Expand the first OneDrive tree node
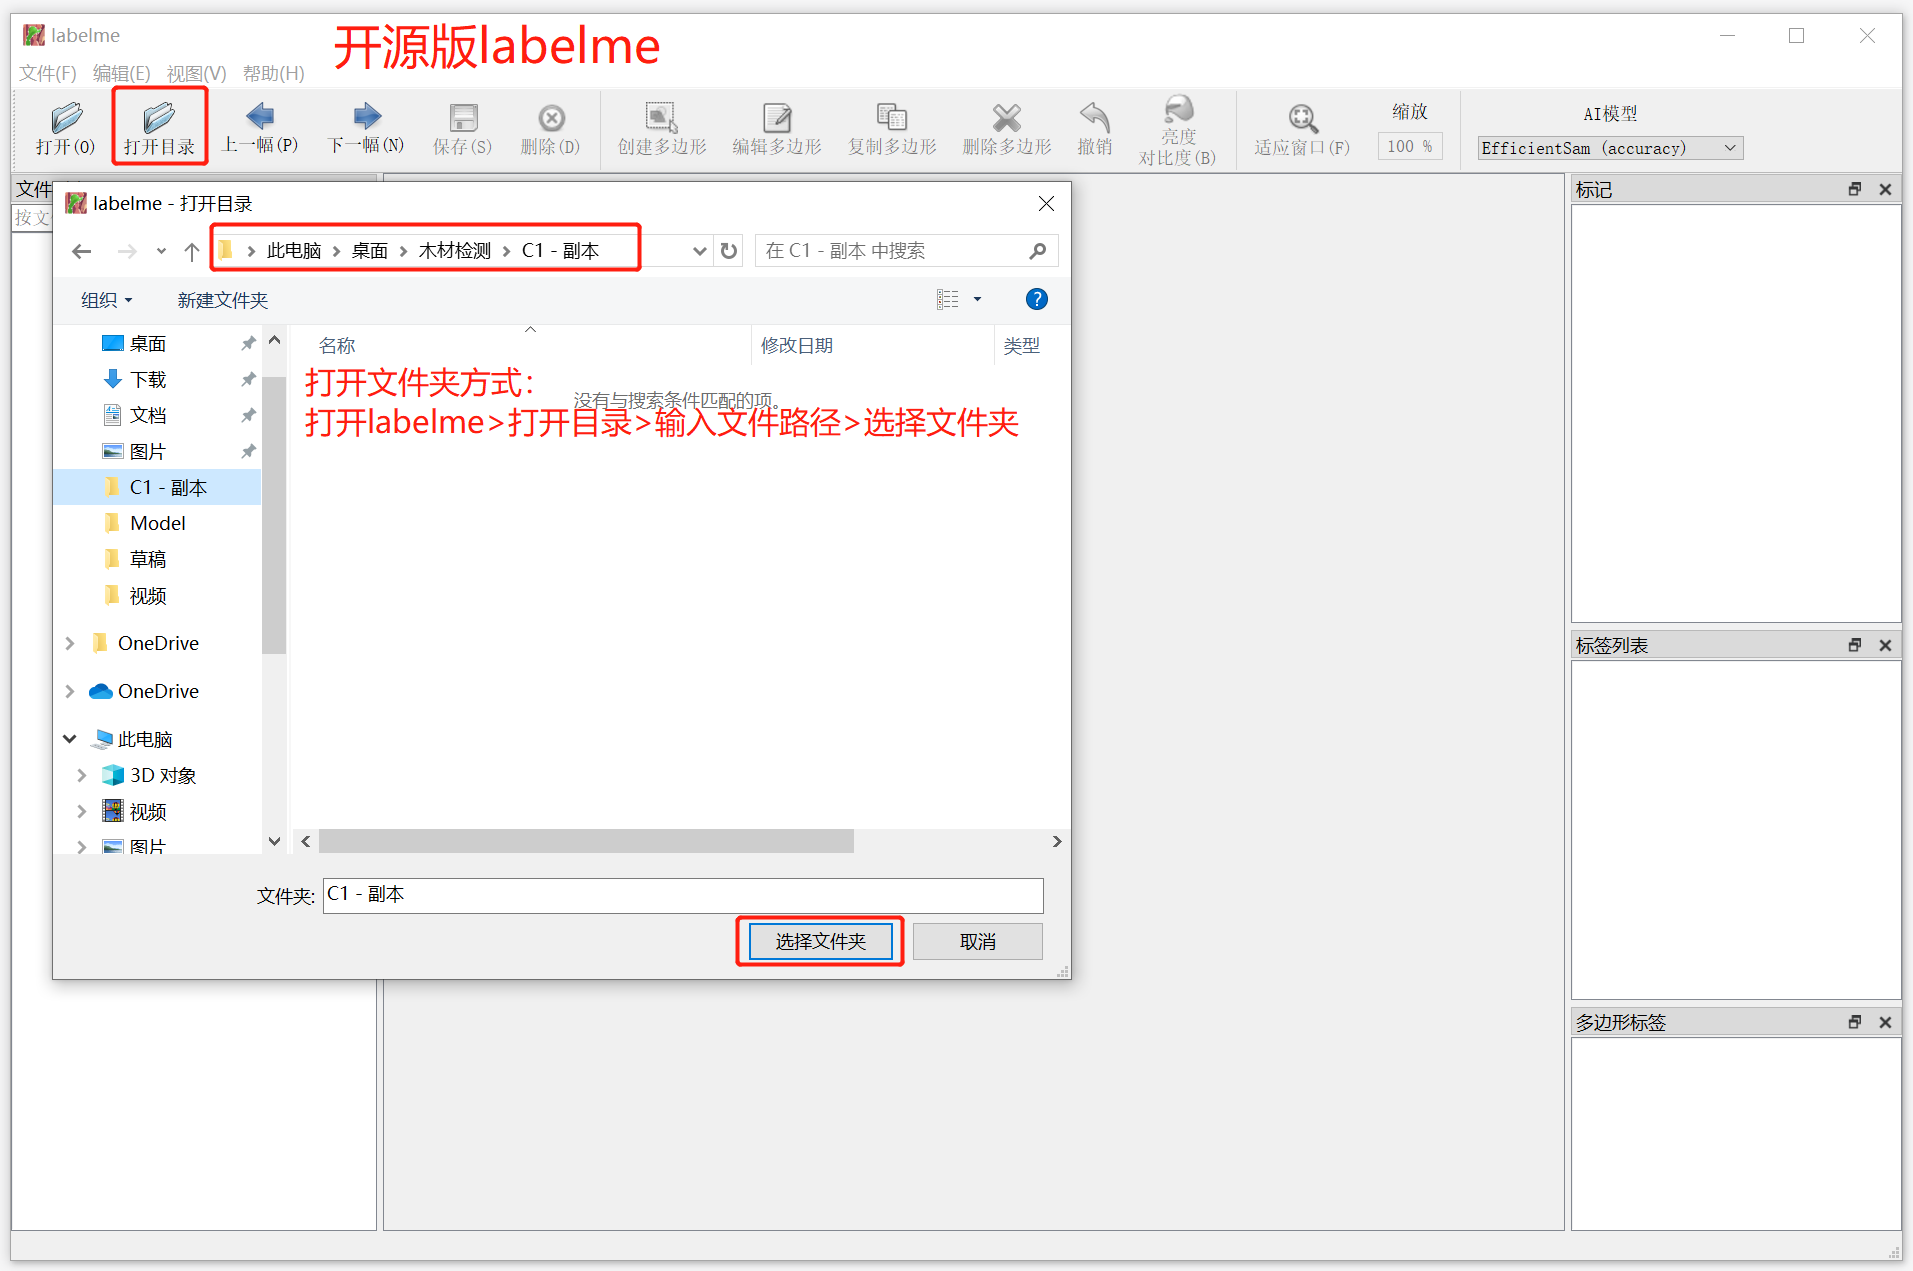This screenshot has width=1913, height=1271. [x=70, y=643]
